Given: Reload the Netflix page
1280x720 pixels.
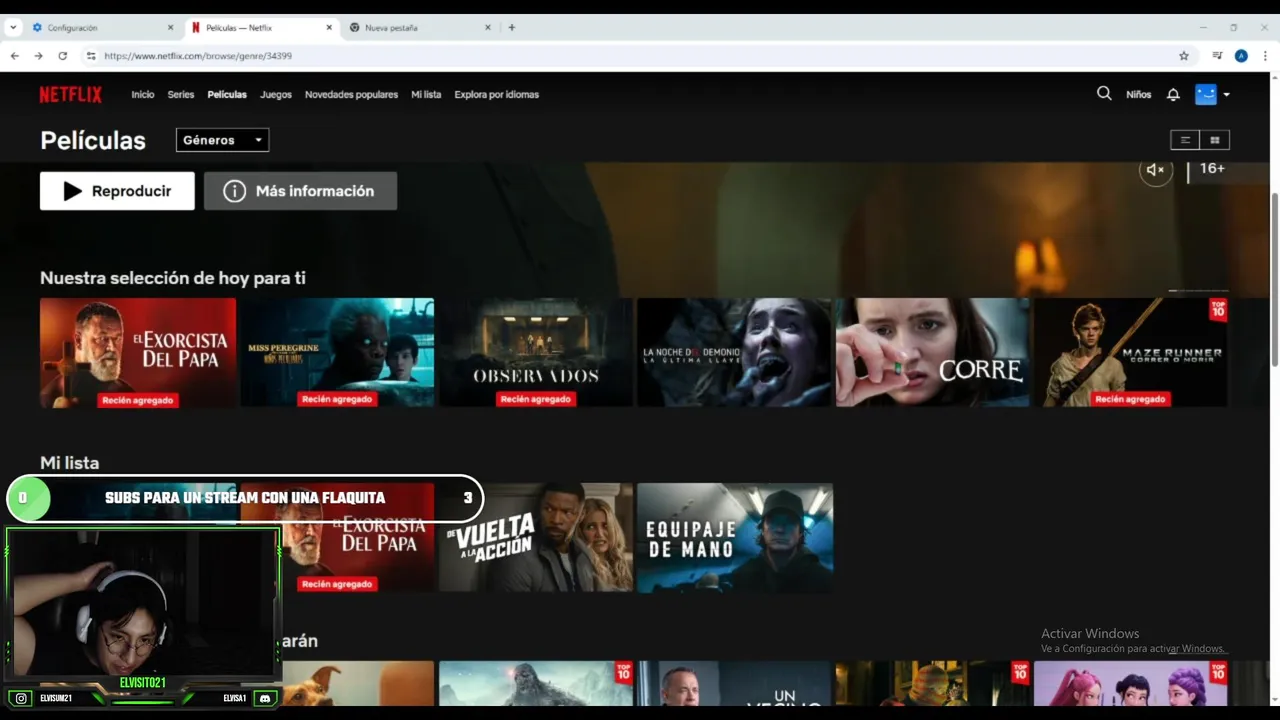Looking at the screenshot, I should point(63,56).
